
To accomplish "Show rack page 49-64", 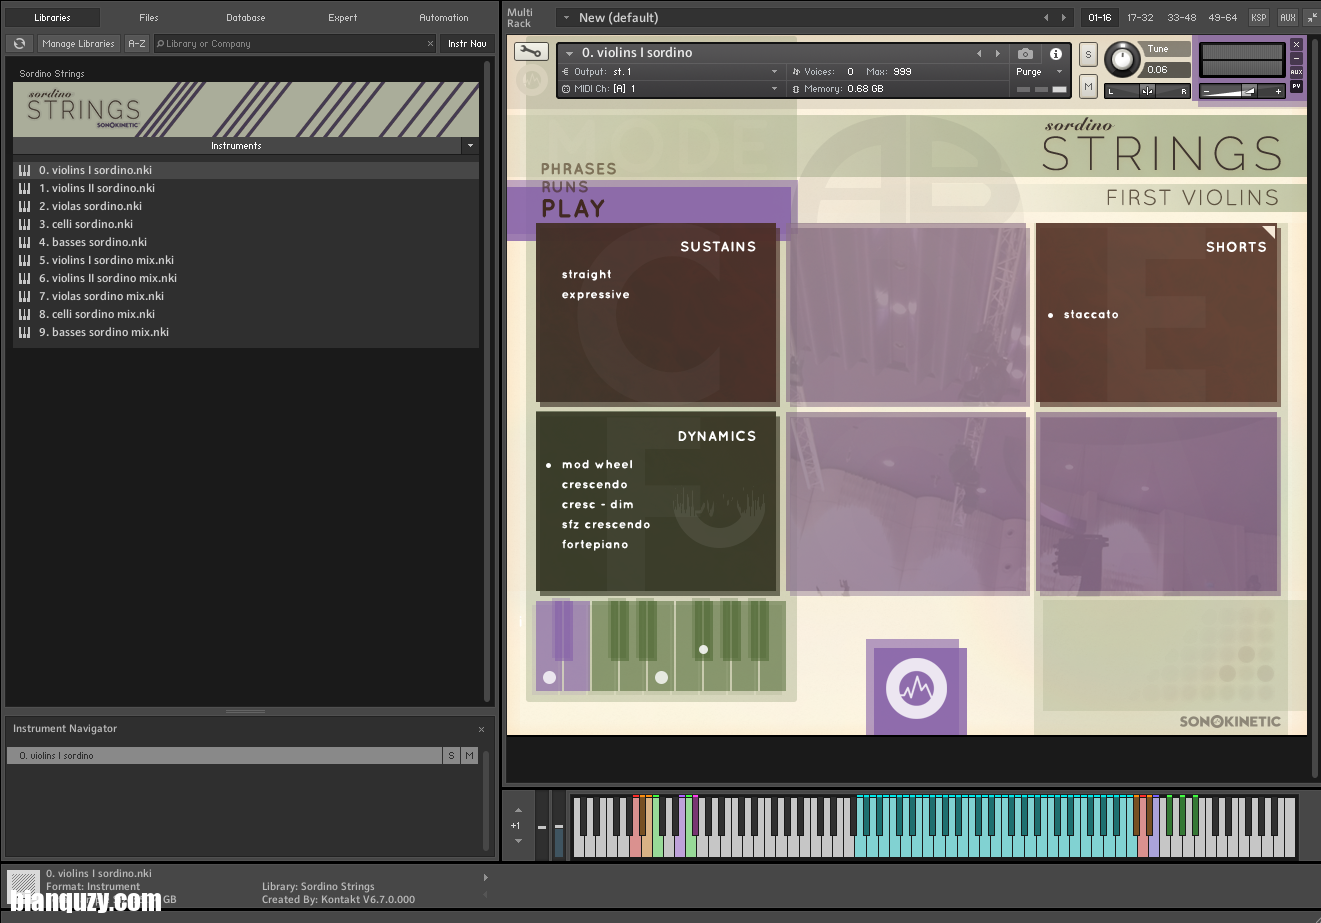I will coord(1222,17).
